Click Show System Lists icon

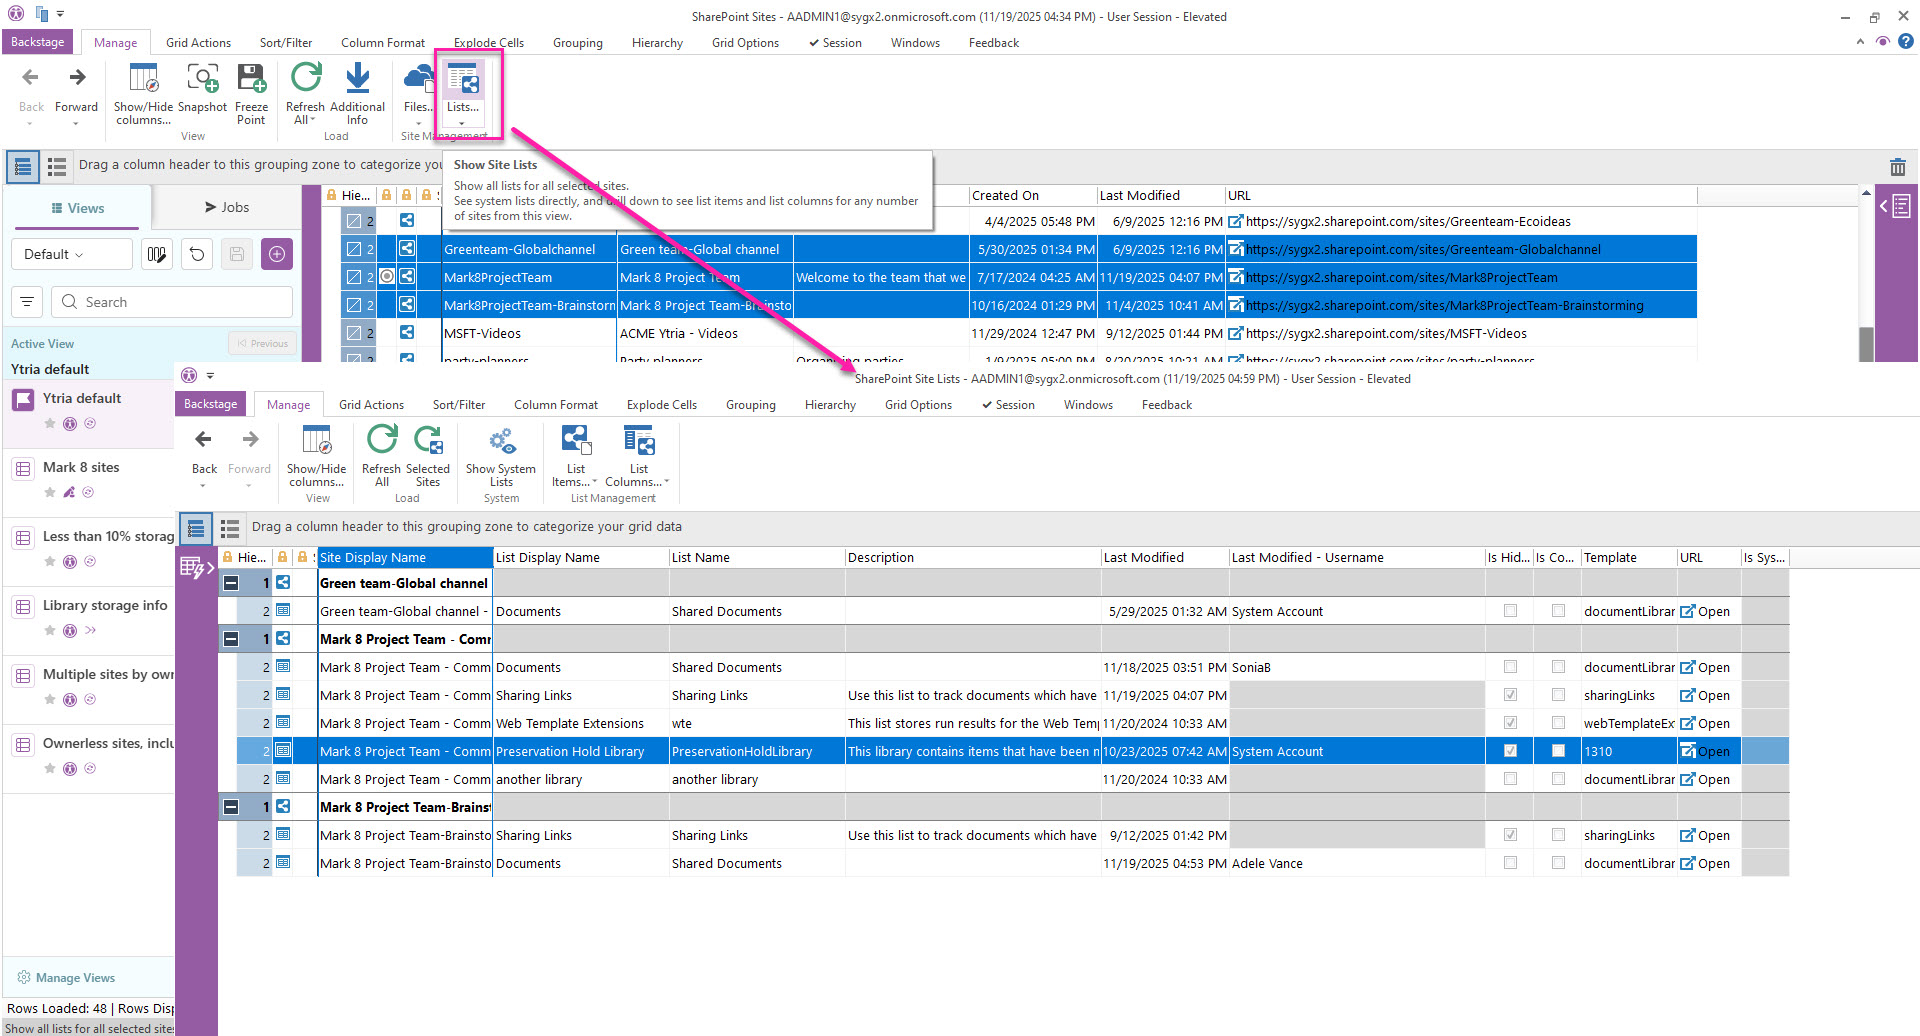tap(501, 442)
